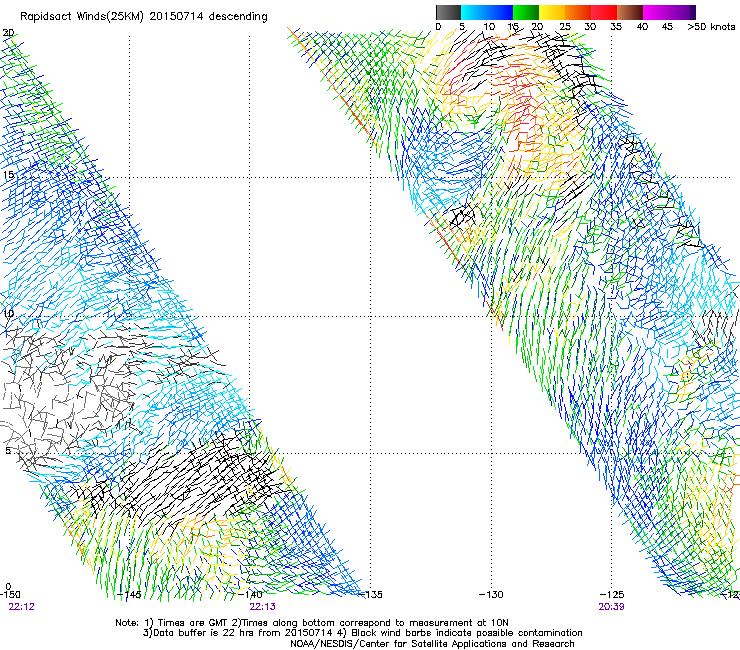
Task: Click the orange 25-30 knots legend swatch
Action: [578, 12]
